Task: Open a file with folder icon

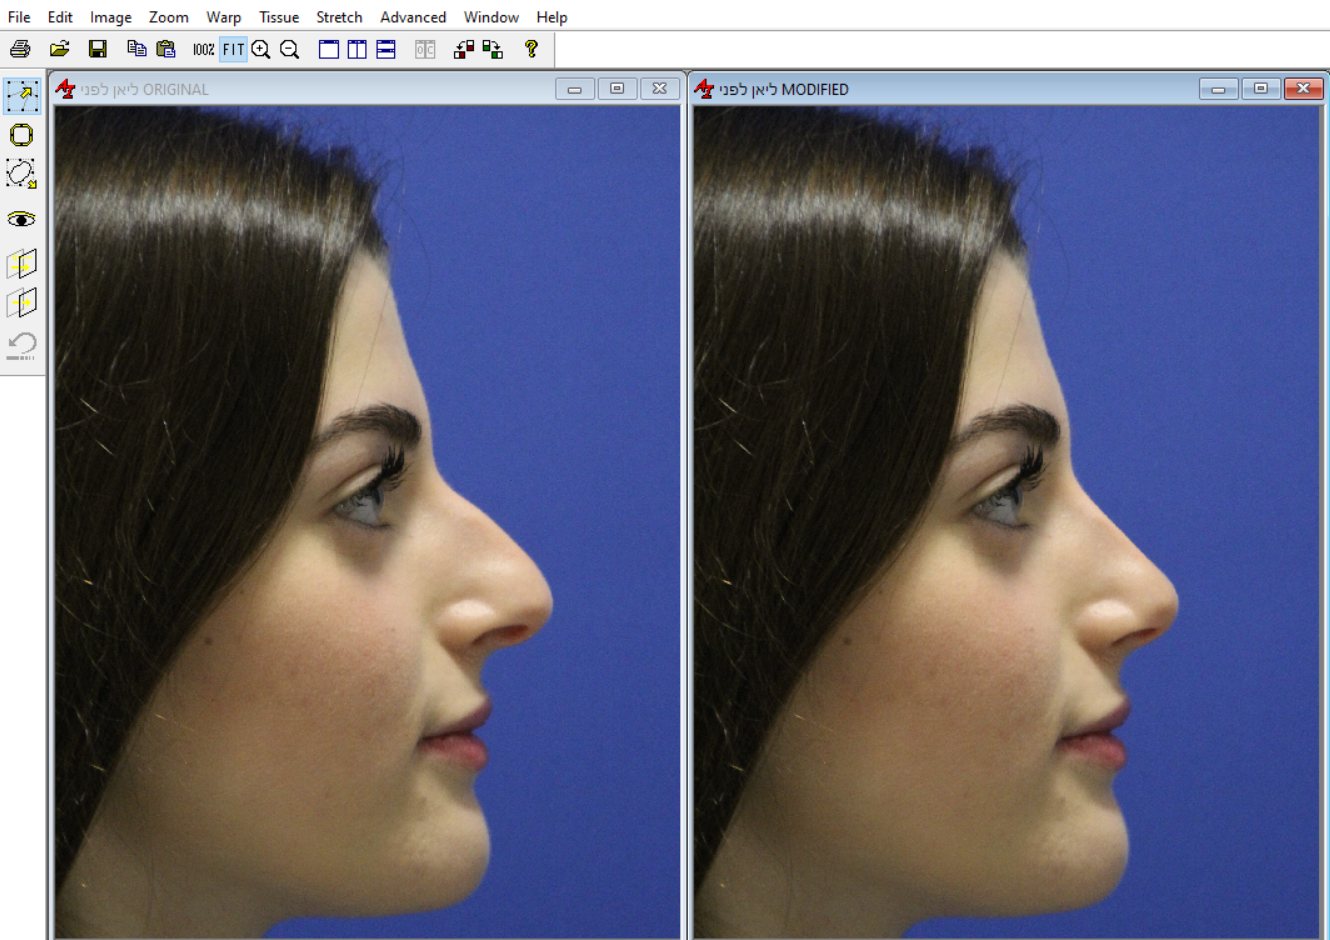Action: coord(60,49)
